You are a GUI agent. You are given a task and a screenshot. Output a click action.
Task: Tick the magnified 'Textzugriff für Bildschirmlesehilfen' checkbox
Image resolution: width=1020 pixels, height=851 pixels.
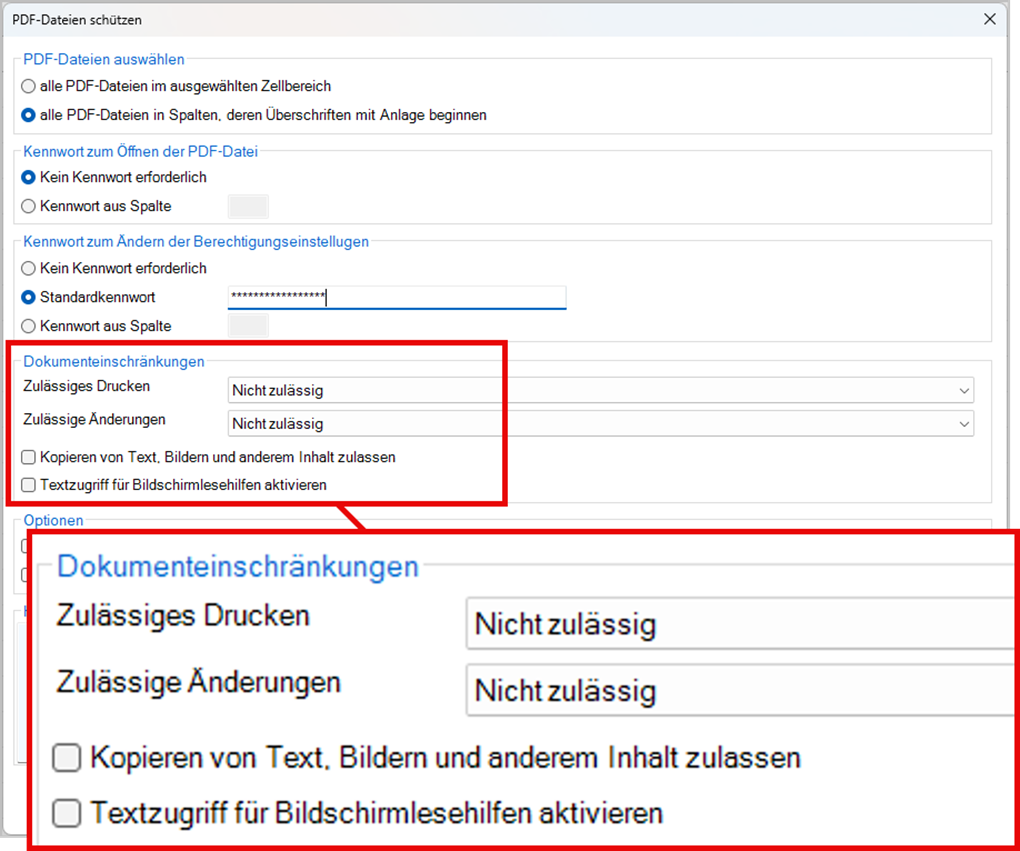click(x=67, y=813)
